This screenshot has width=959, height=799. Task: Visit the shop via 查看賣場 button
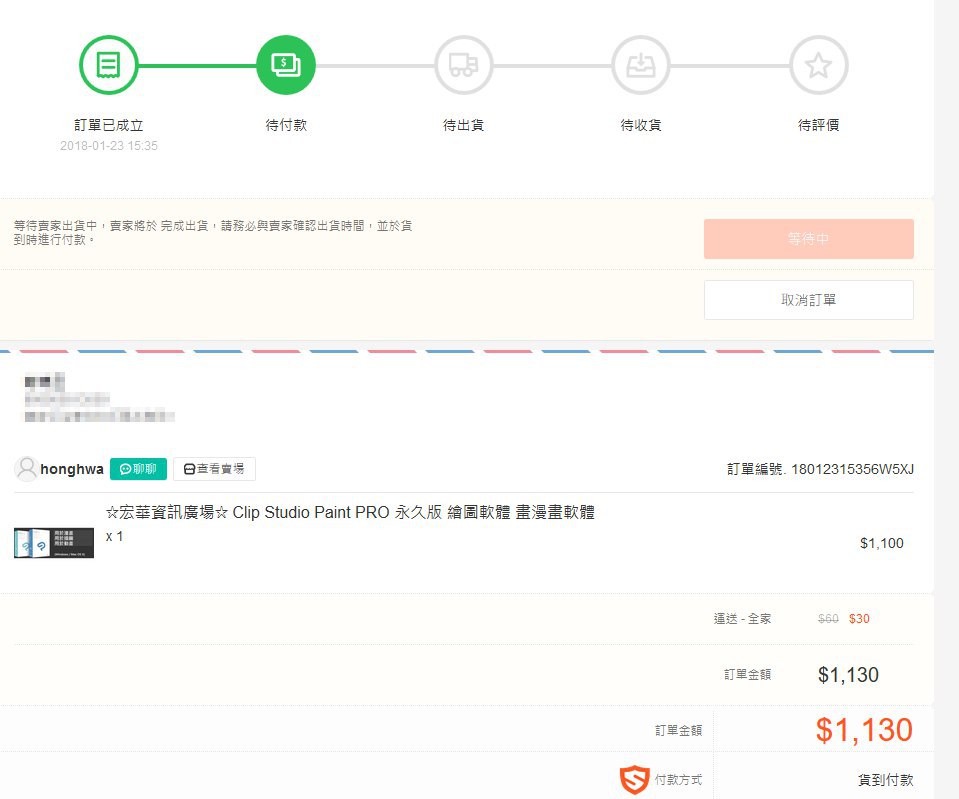tap(214, 469)
